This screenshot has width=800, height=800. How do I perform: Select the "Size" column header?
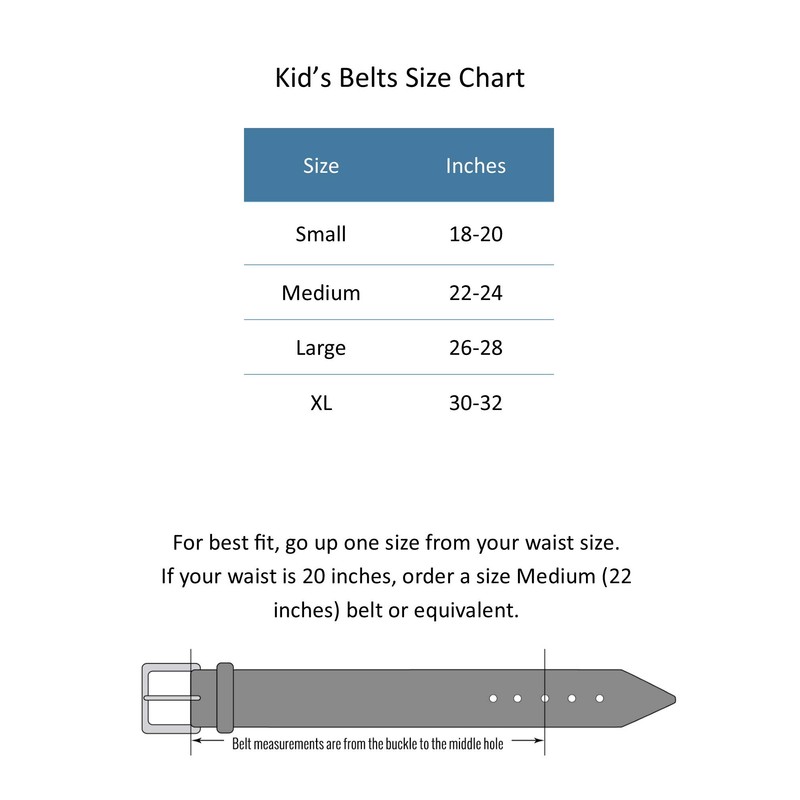coord(321,166)
